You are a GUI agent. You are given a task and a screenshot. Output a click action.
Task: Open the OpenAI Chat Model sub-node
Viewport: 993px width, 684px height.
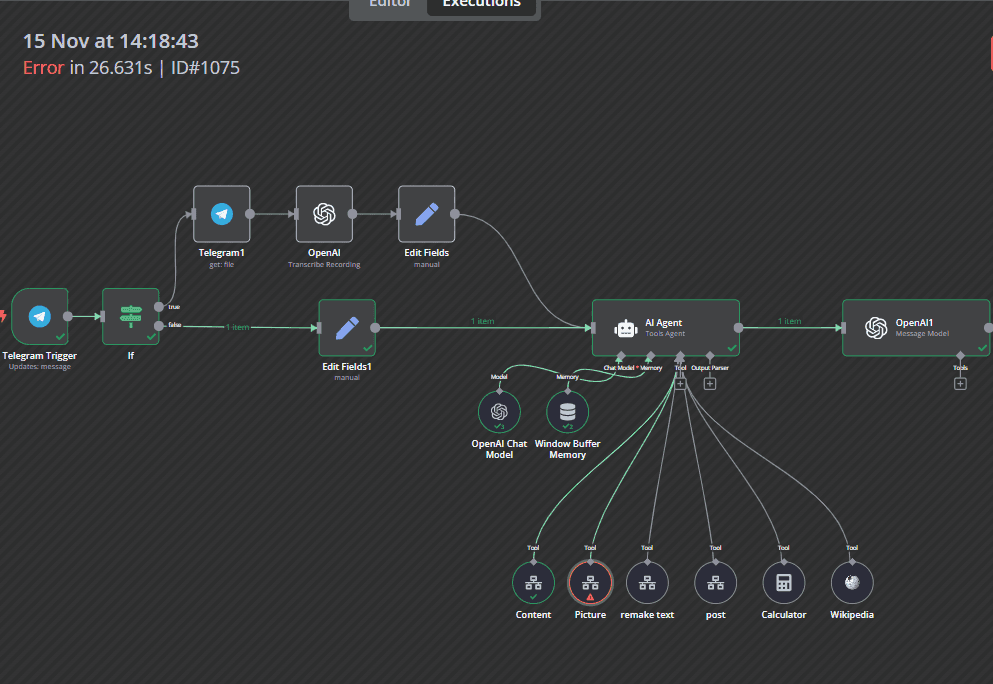coord(499,412)
